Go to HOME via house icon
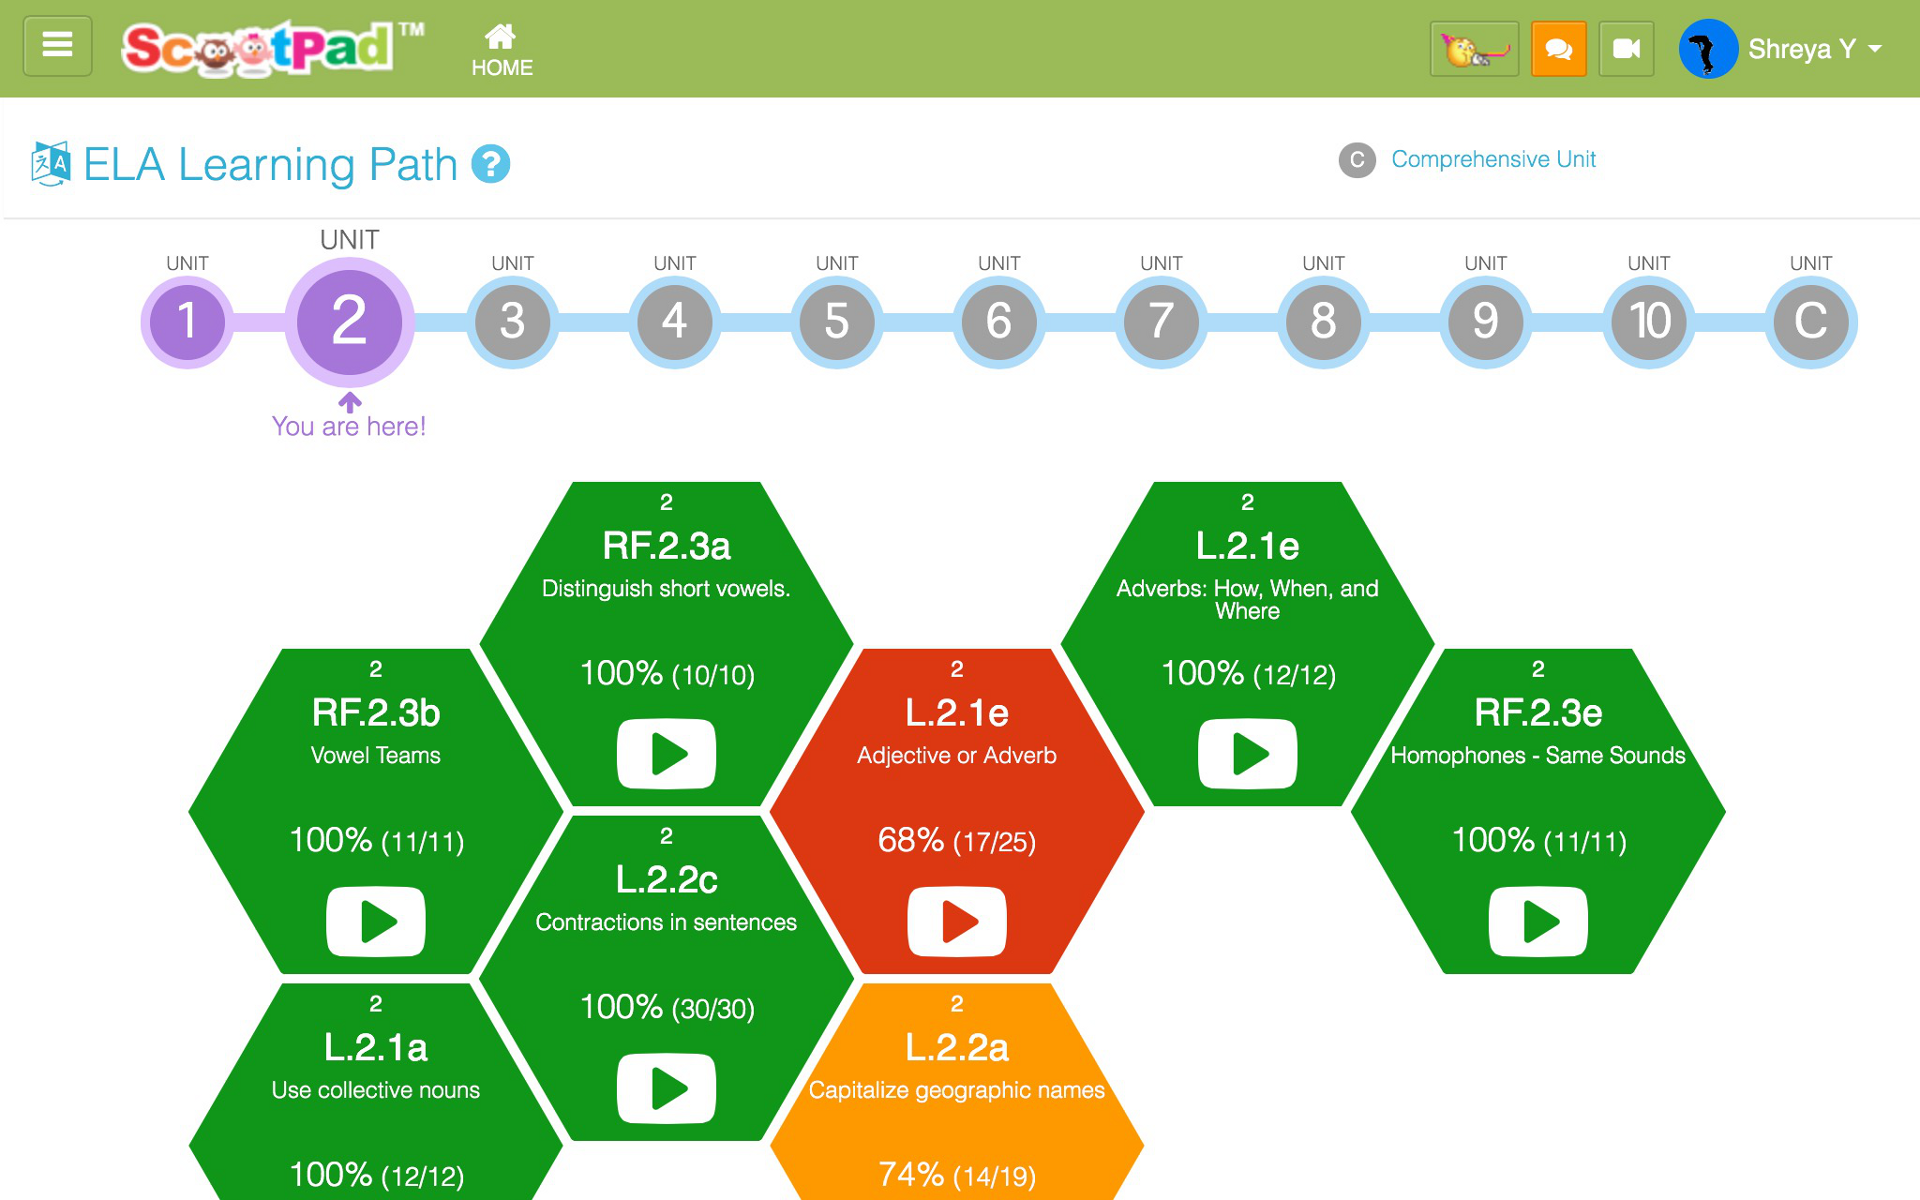 501,50
